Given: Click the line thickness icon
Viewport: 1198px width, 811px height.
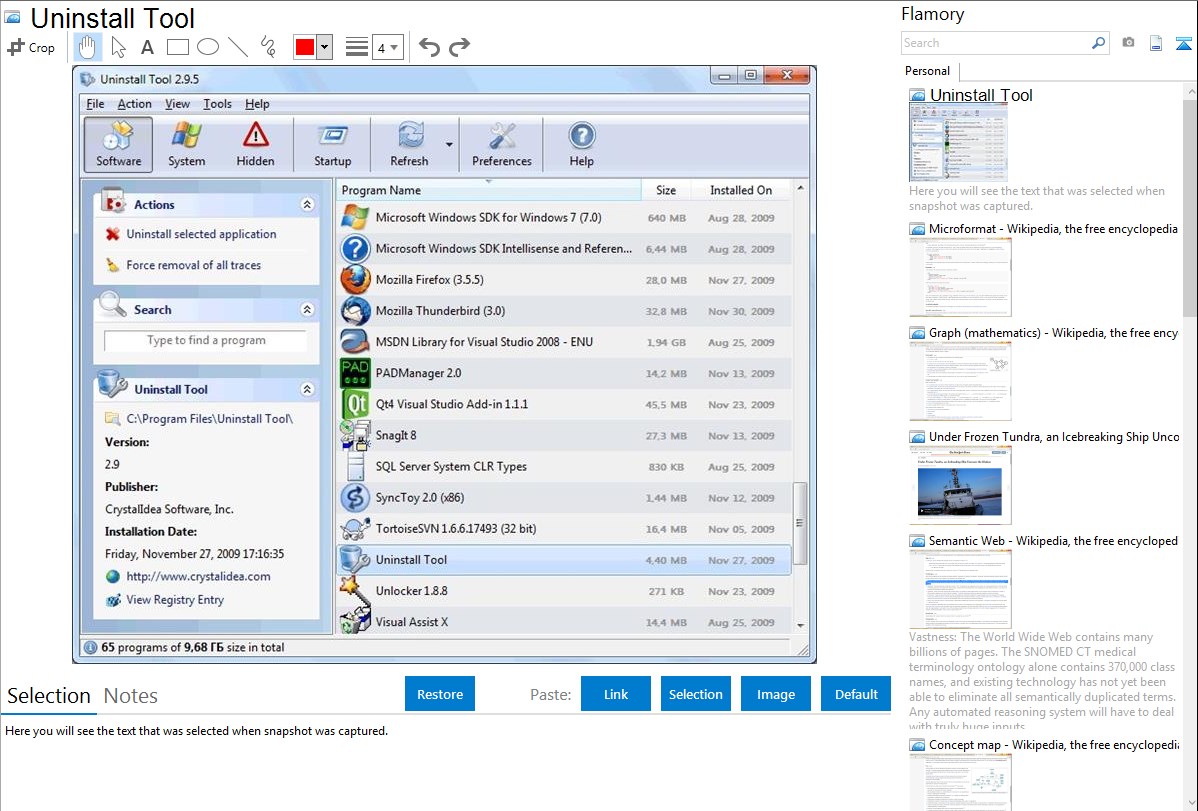Looking at the screenshot, I should pos(357,47).
